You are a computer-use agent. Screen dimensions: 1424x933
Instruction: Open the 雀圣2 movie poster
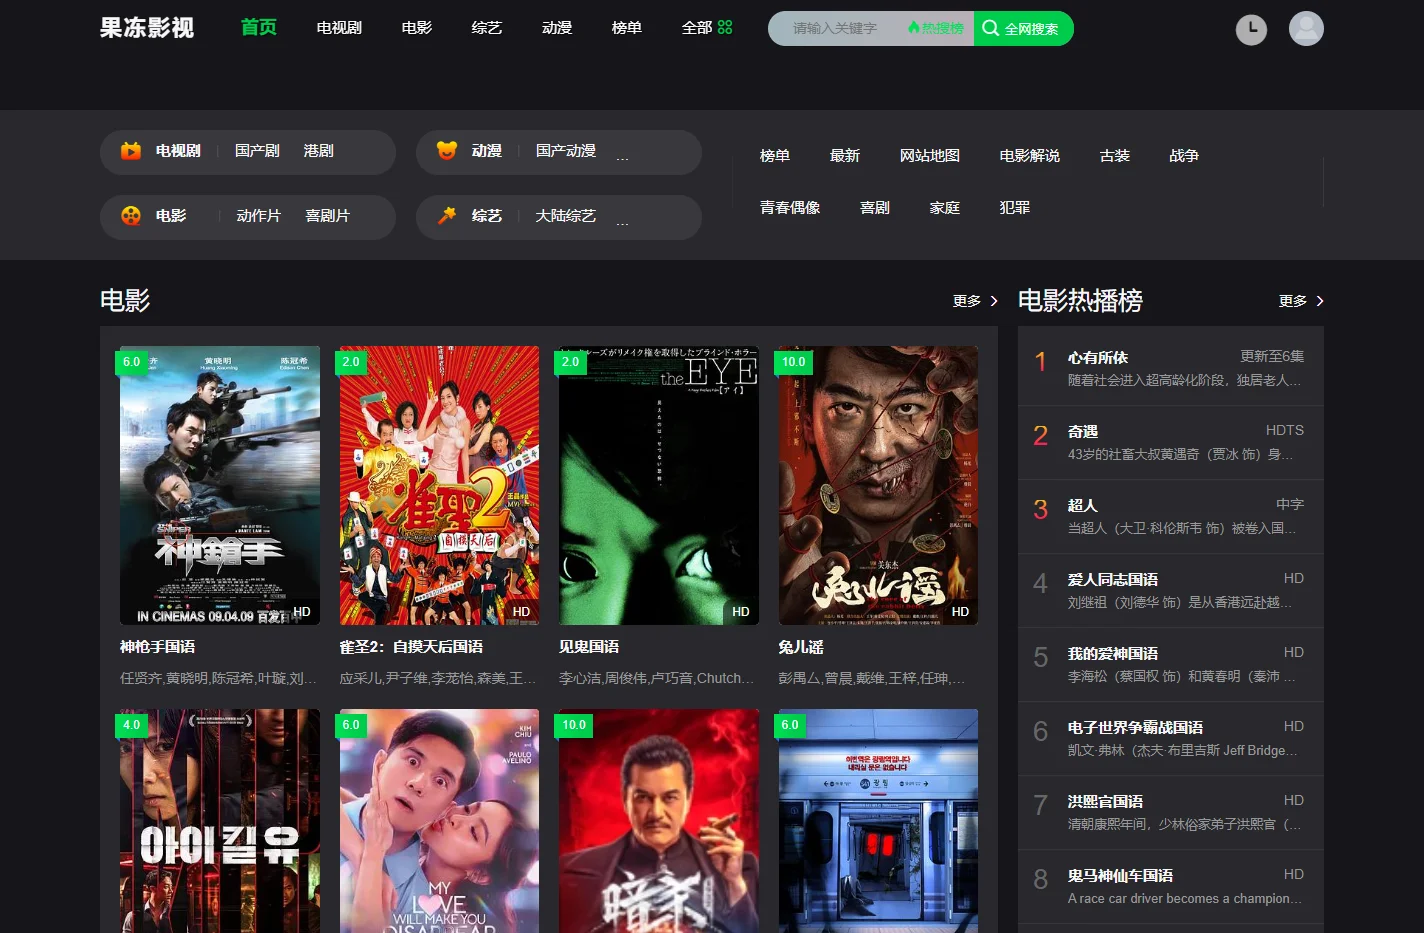point(439,486)
